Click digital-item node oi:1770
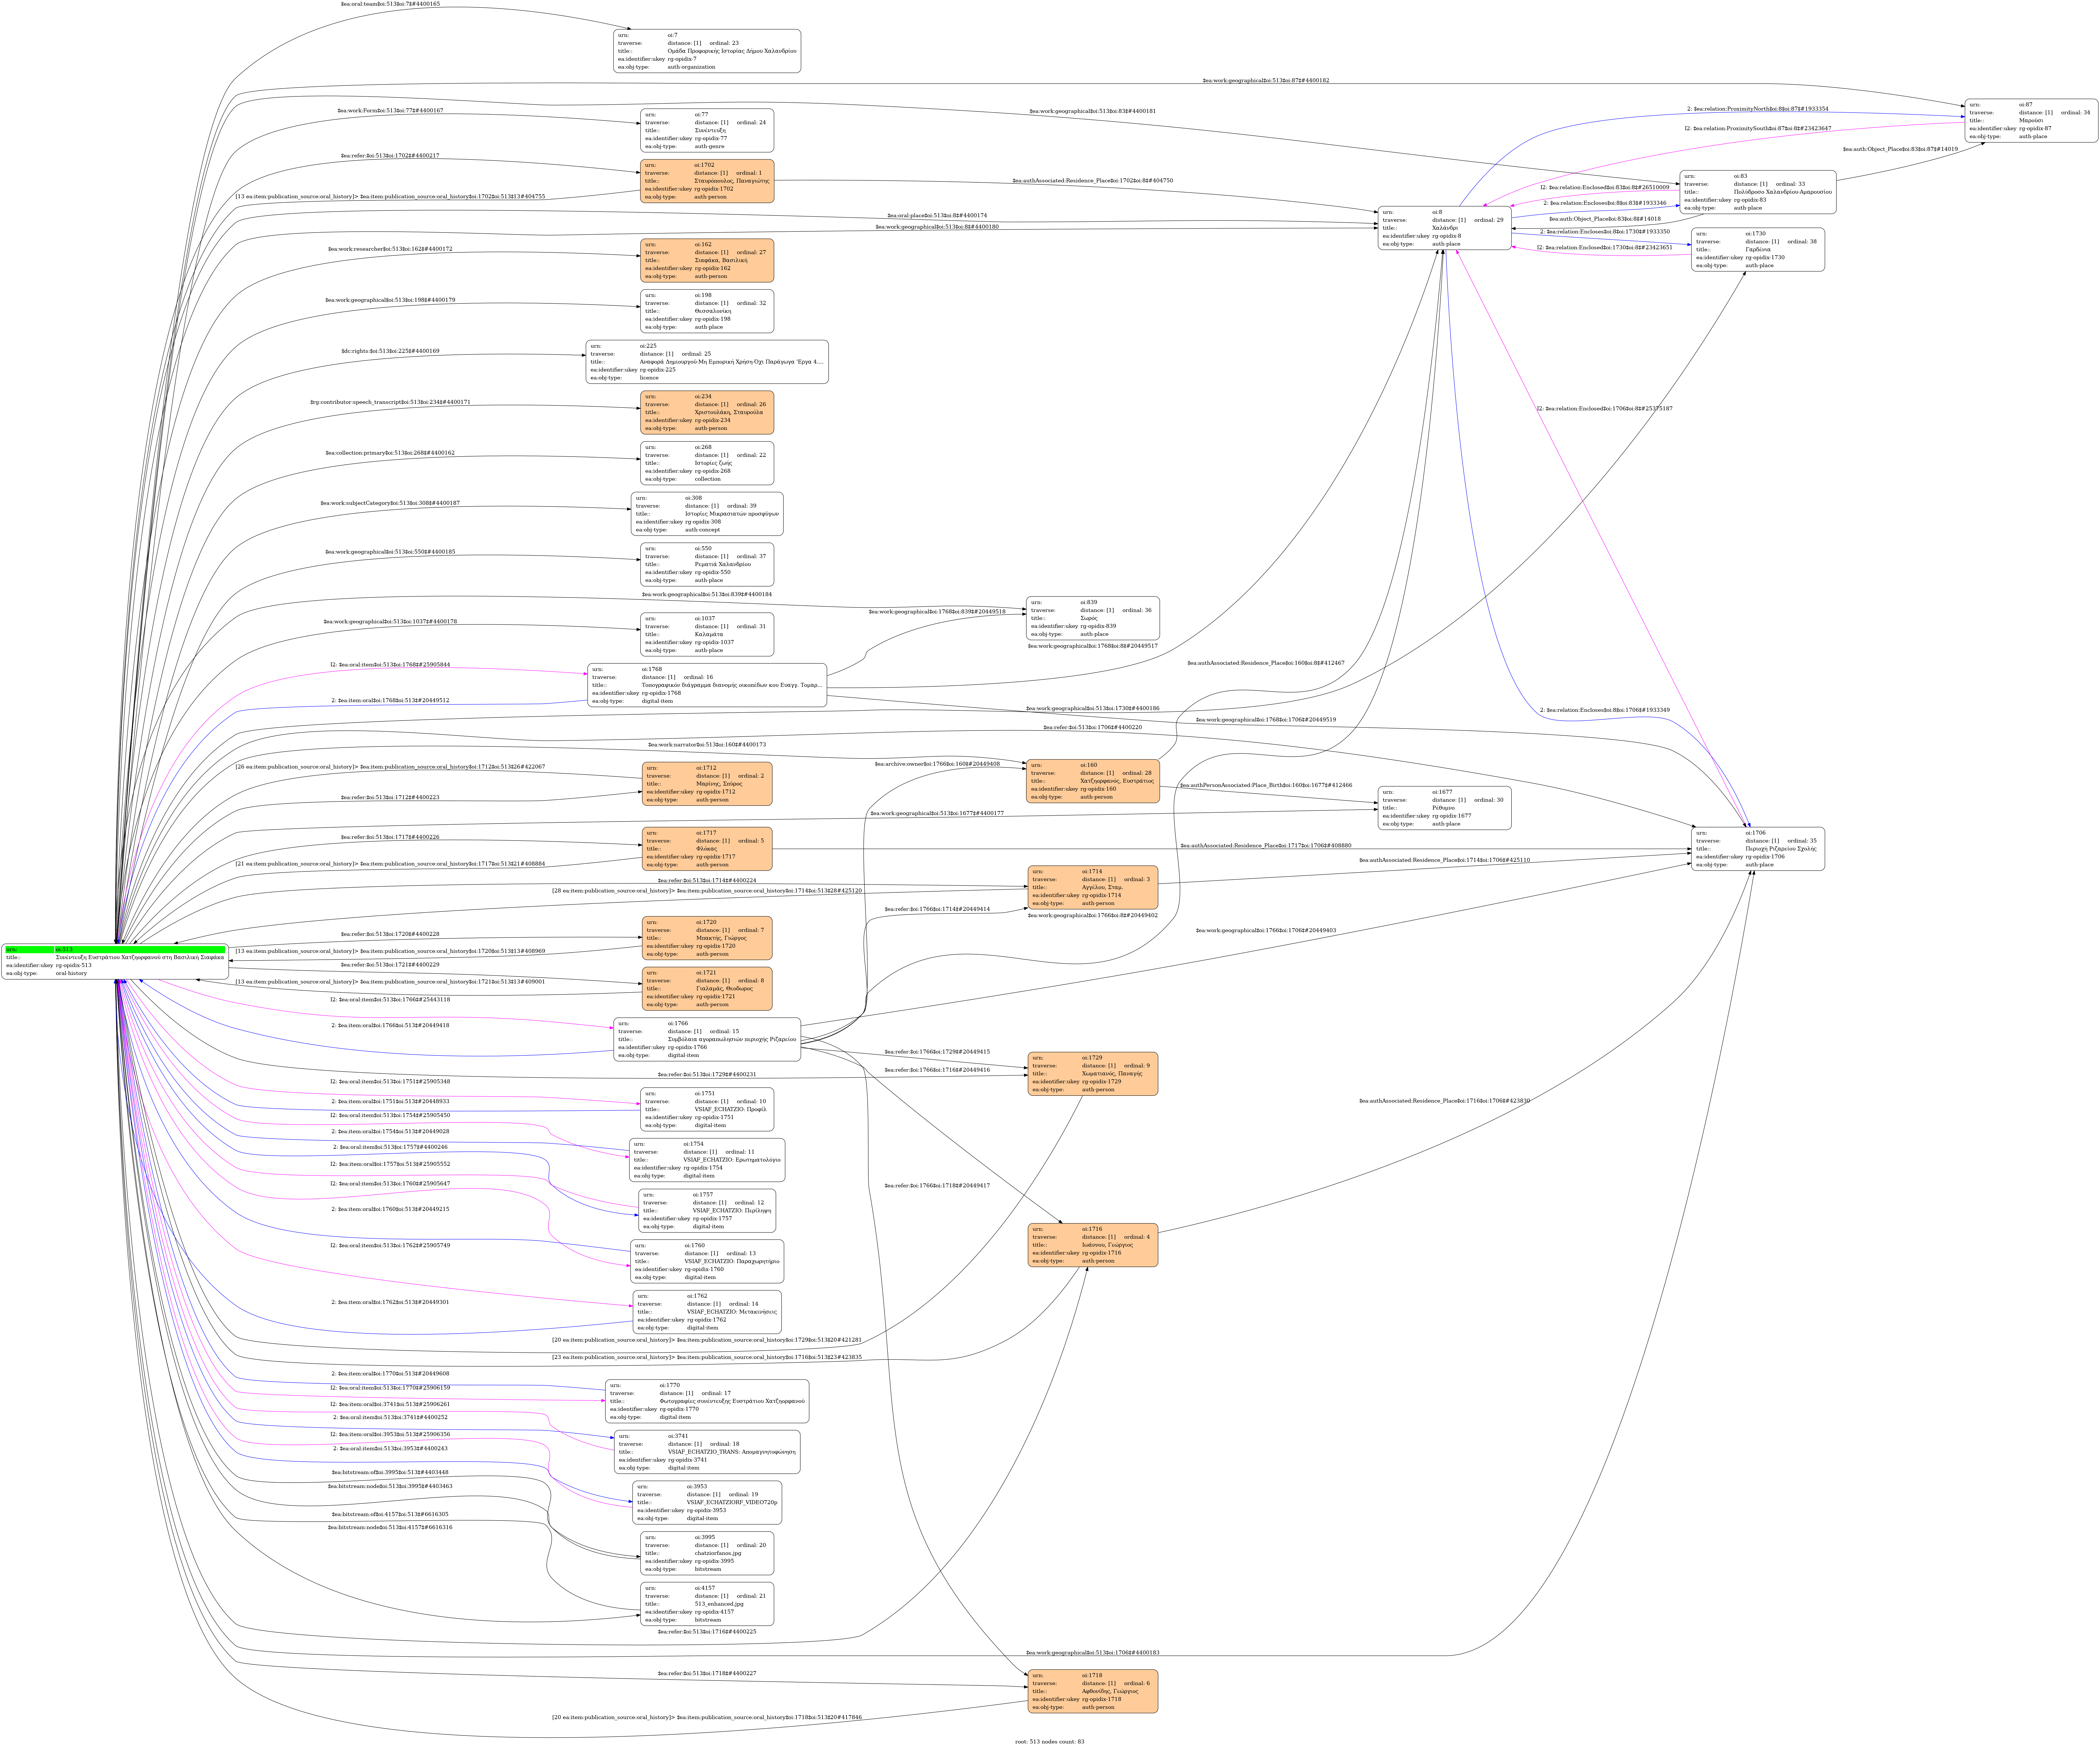The width and height of the screenshot is (2100, 1748). [707, 1401]
